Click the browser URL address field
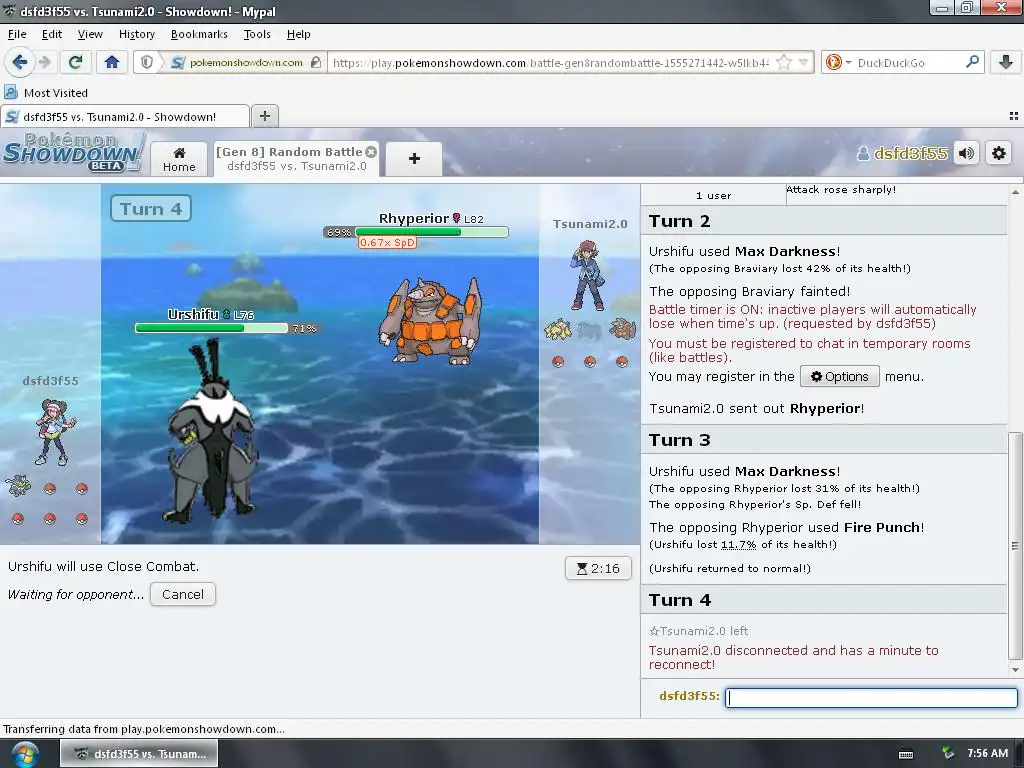 click(552, 62)
